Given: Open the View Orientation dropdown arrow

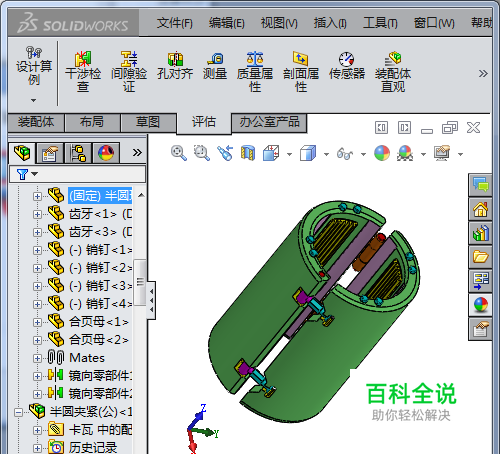Looking at the screenshot, I should (x=289, y=154).
